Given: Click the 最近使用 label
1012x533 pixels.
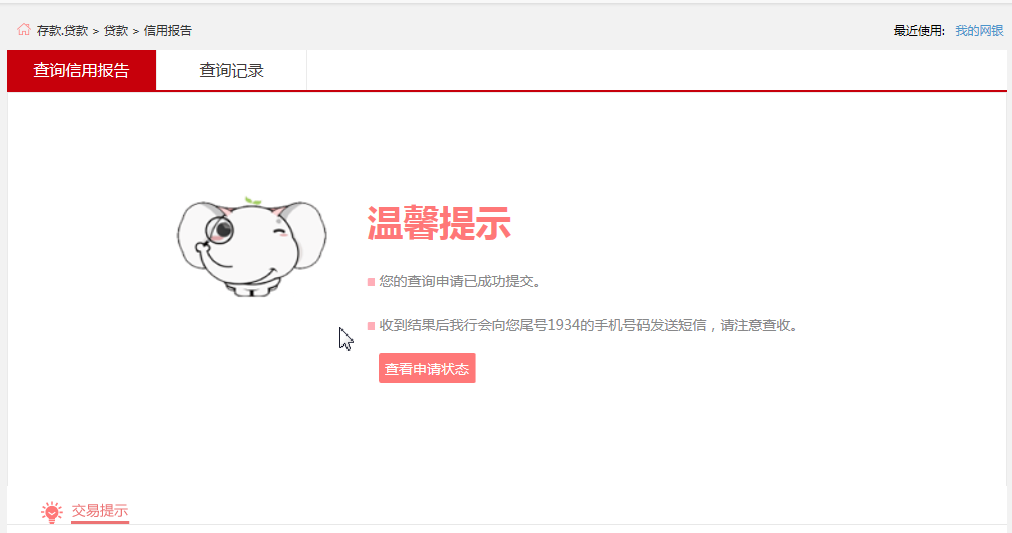Looking at the screenshot, I should [x=919, y=30].
